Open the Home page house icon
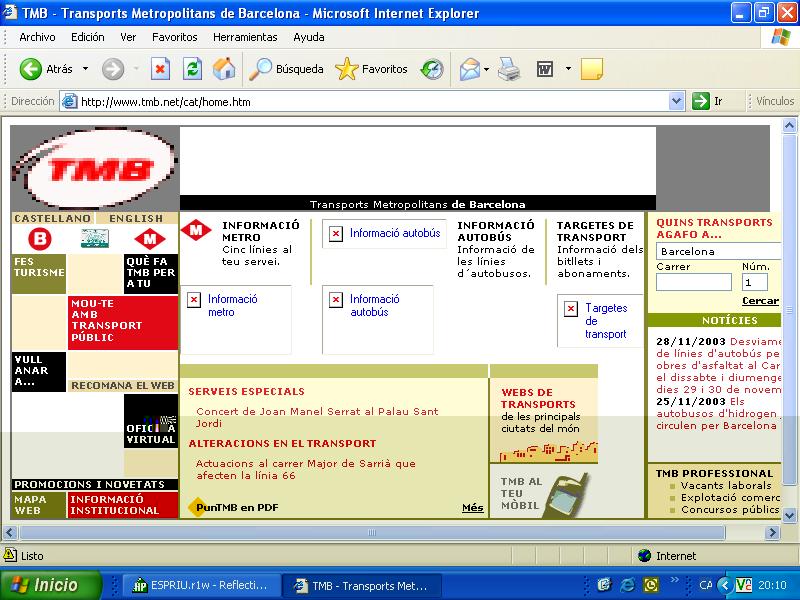The height and width of the screenshot is (600, 800). point(224,69)
